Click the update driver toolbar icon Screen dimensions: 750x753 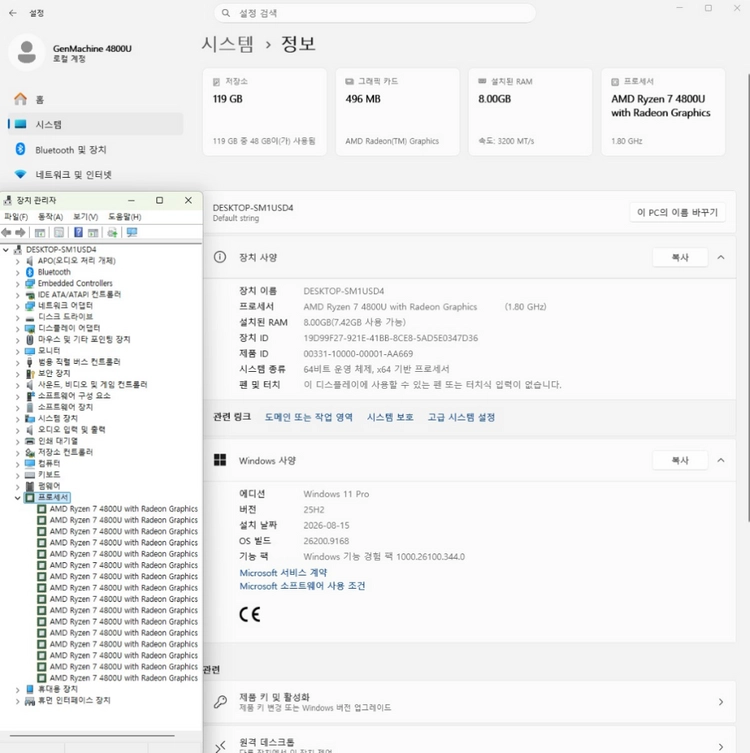tap(112, 233)
